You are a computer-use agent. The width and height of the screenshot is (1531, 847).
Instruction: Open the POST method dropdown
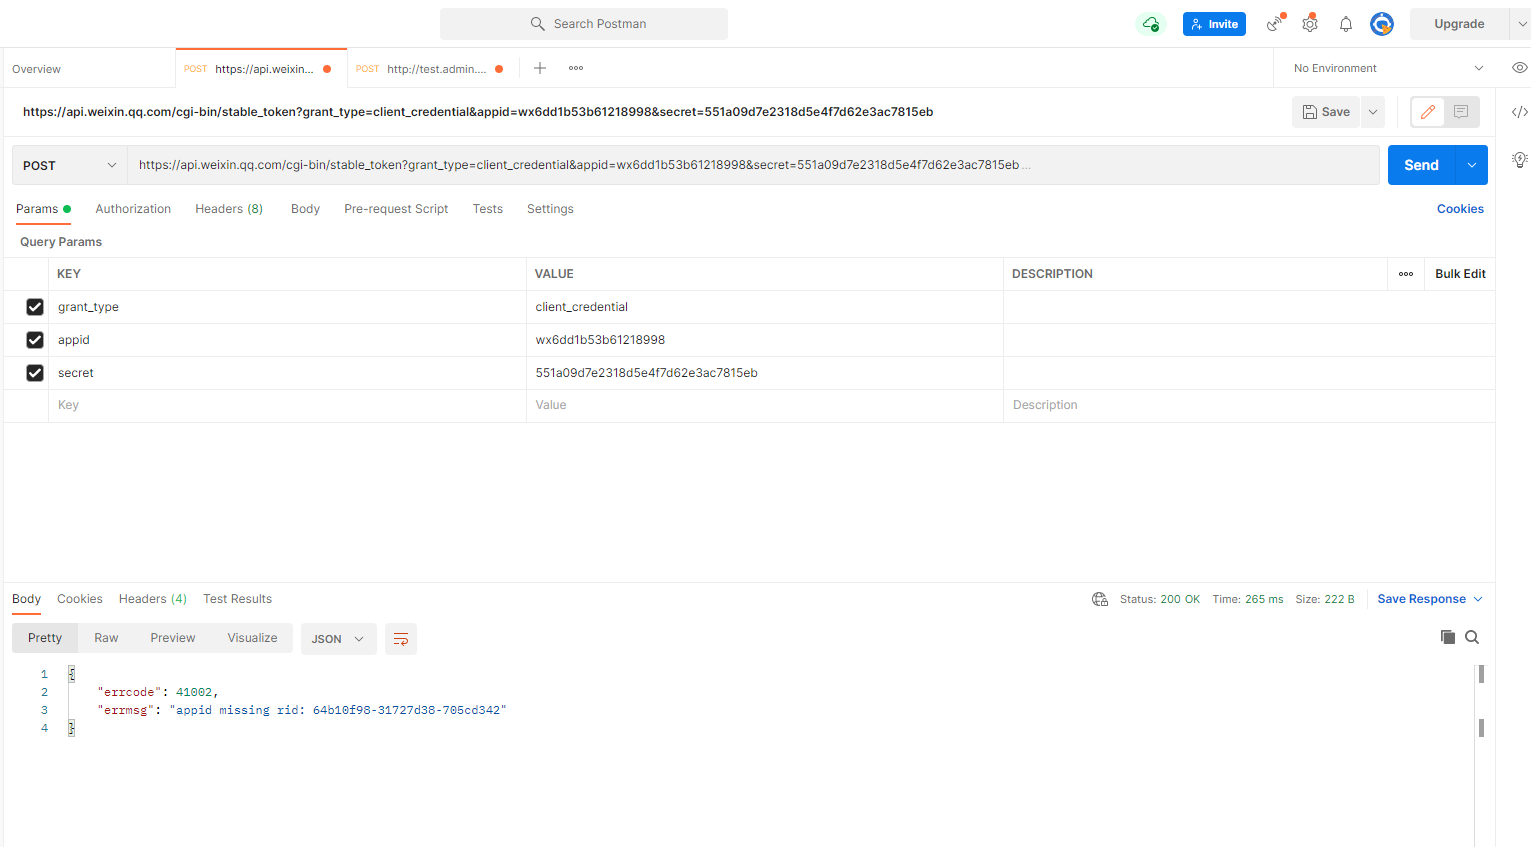click(x=70, y=165)
